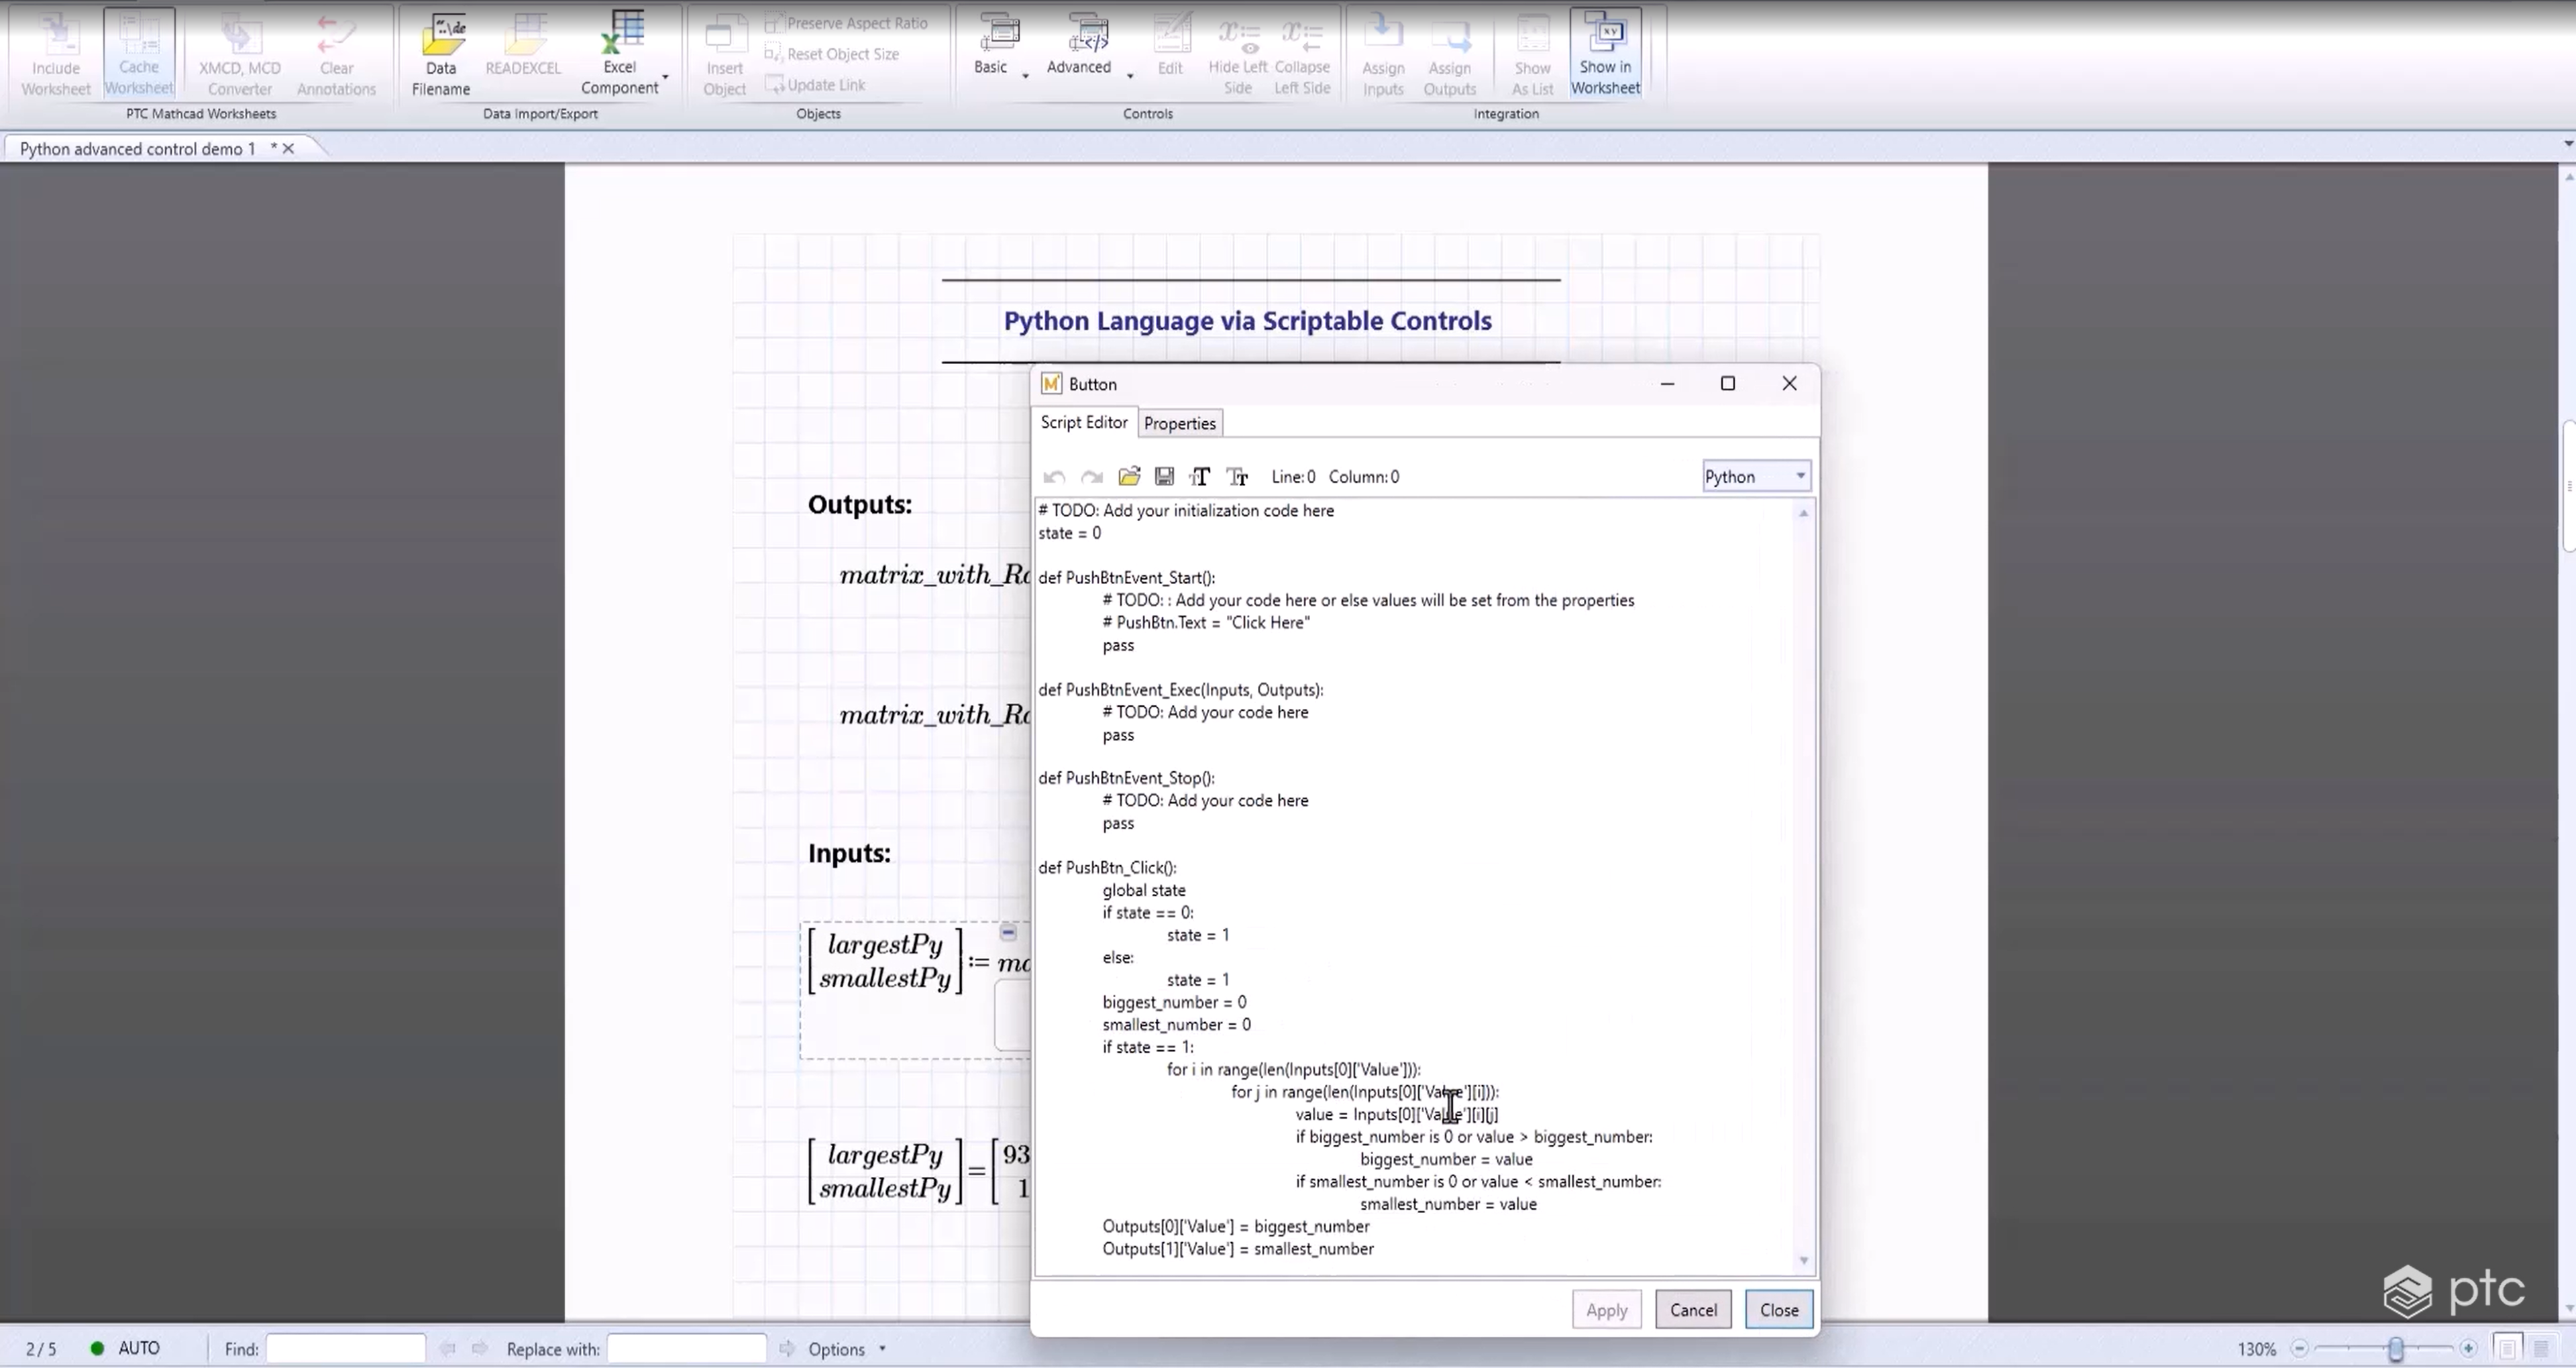Select the Python advanced control demo tab
Viewport: 2576px width, 1368px height.
[138, 148]
